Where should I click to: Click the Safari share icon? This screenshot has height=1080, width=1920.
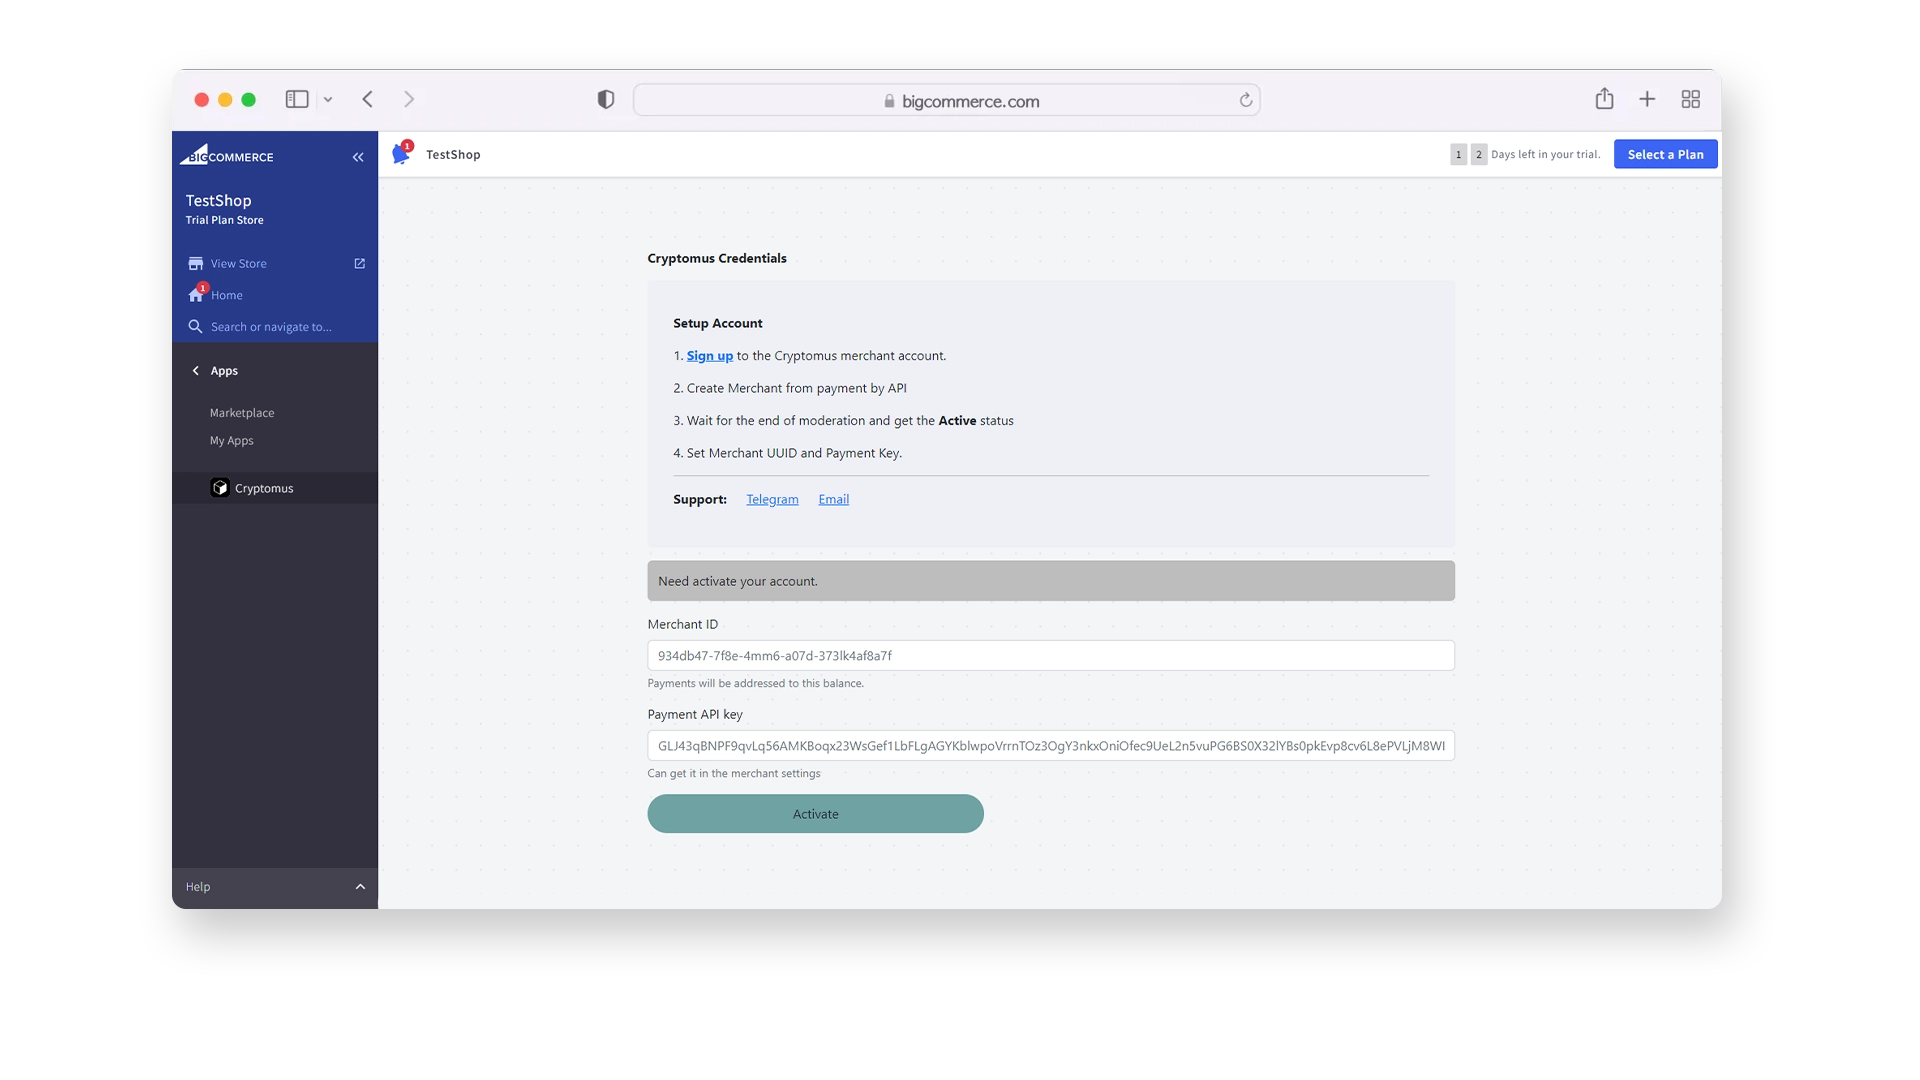click(1604, 99)
